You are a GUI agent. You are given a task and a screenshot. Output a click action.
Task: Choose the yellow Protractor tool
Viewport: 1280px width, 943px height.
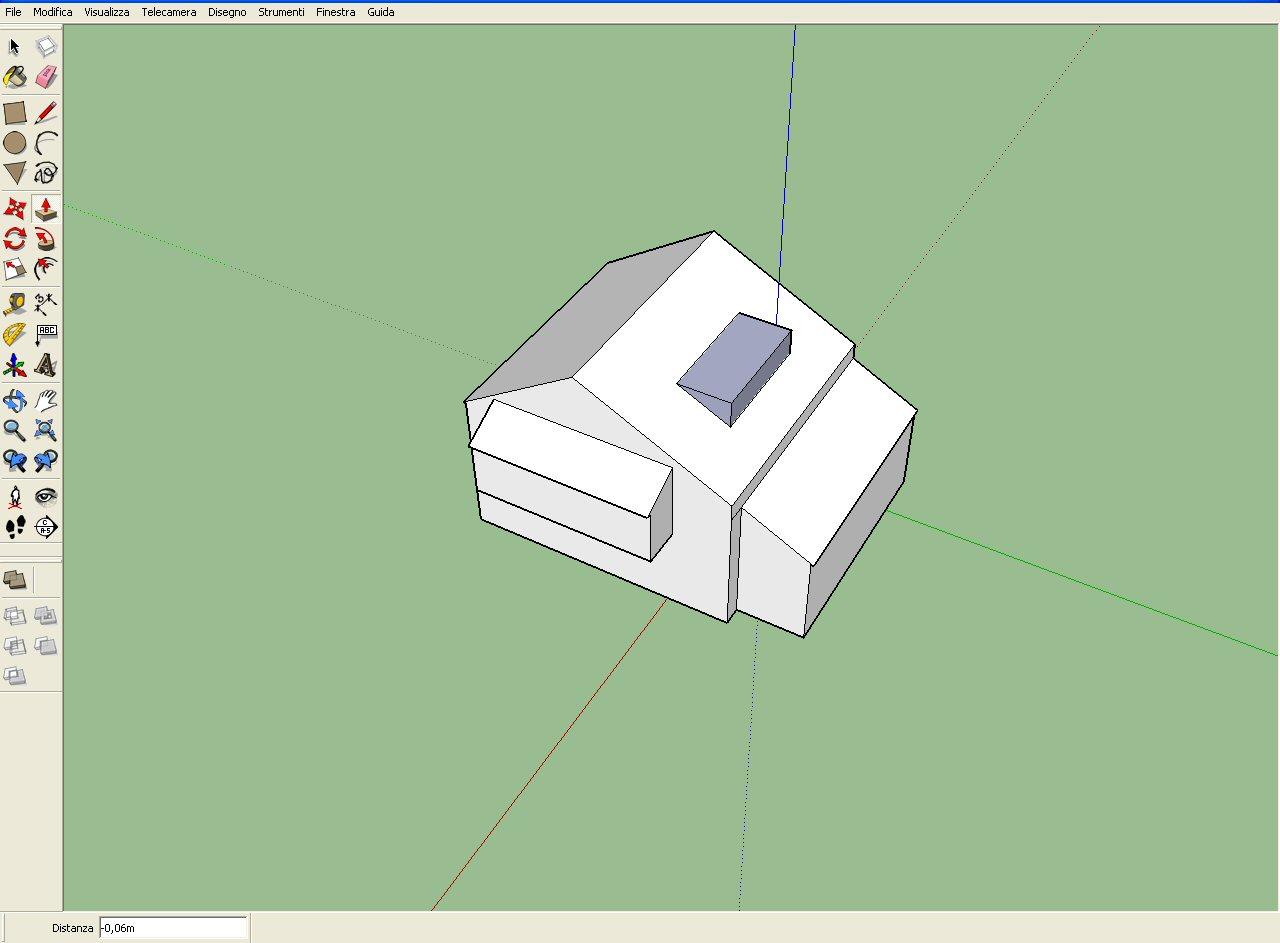[15, 334]
